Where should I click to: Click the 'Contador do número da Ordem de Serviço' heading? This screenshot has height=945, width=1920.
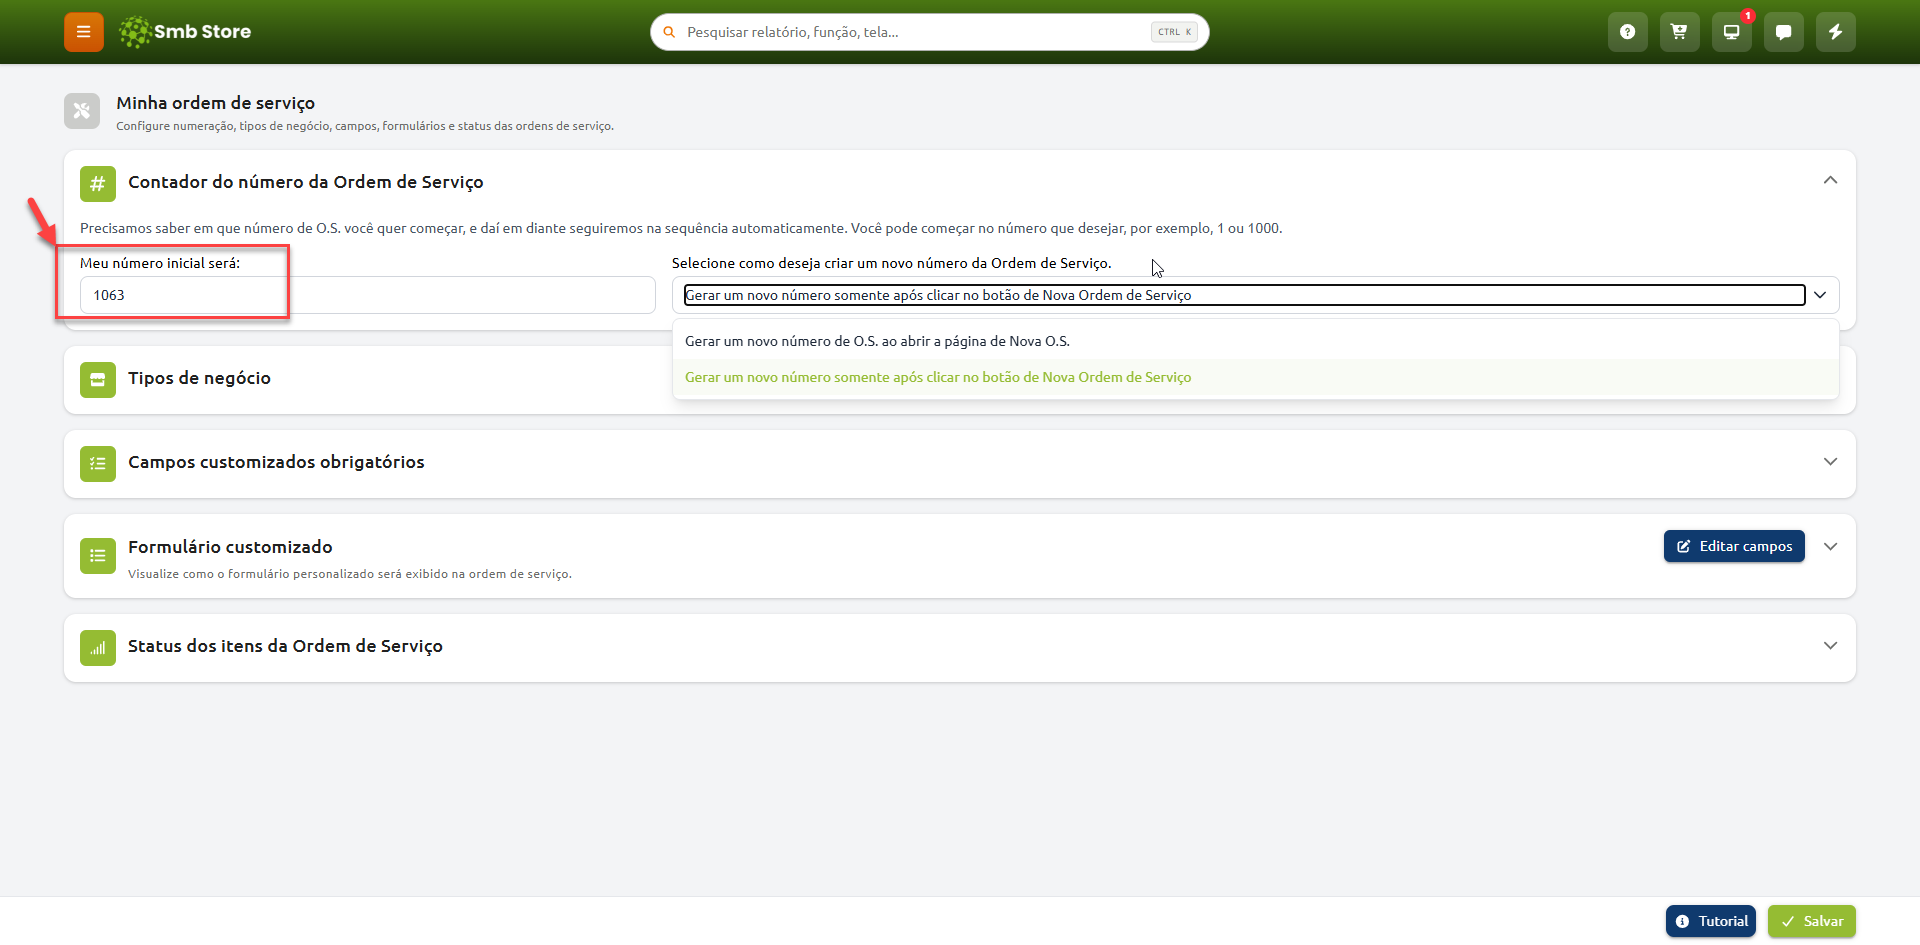pos(306,182)
